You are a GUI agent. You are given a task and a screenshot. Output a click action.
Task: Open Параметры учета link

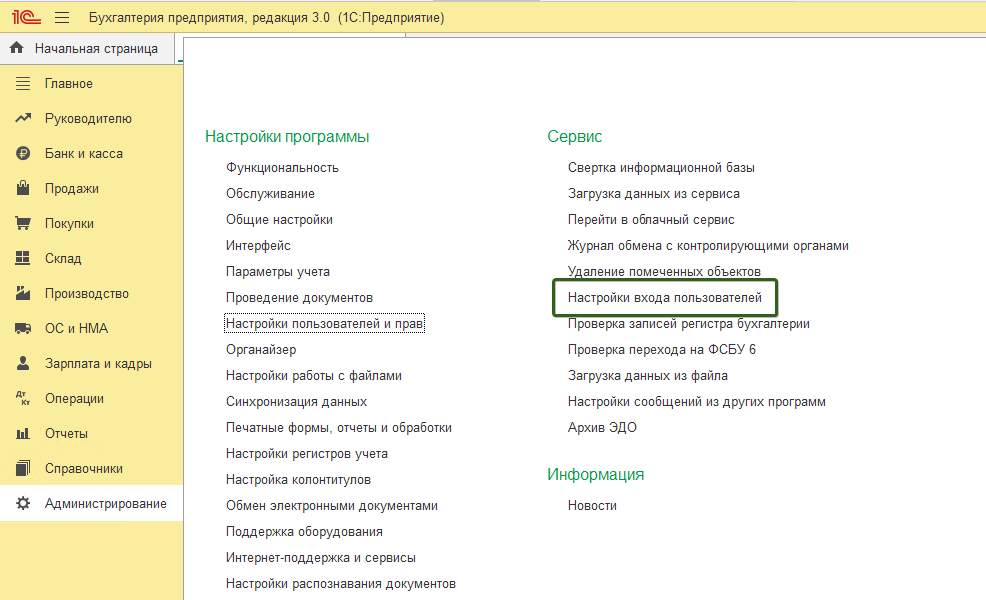click(278, 272)
